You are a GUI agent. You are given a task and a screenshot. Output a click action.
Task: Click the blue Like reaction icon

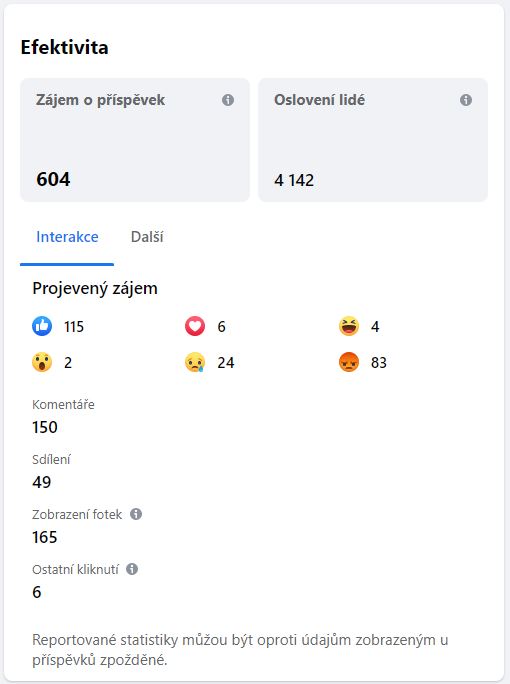[x=42, y=326]
